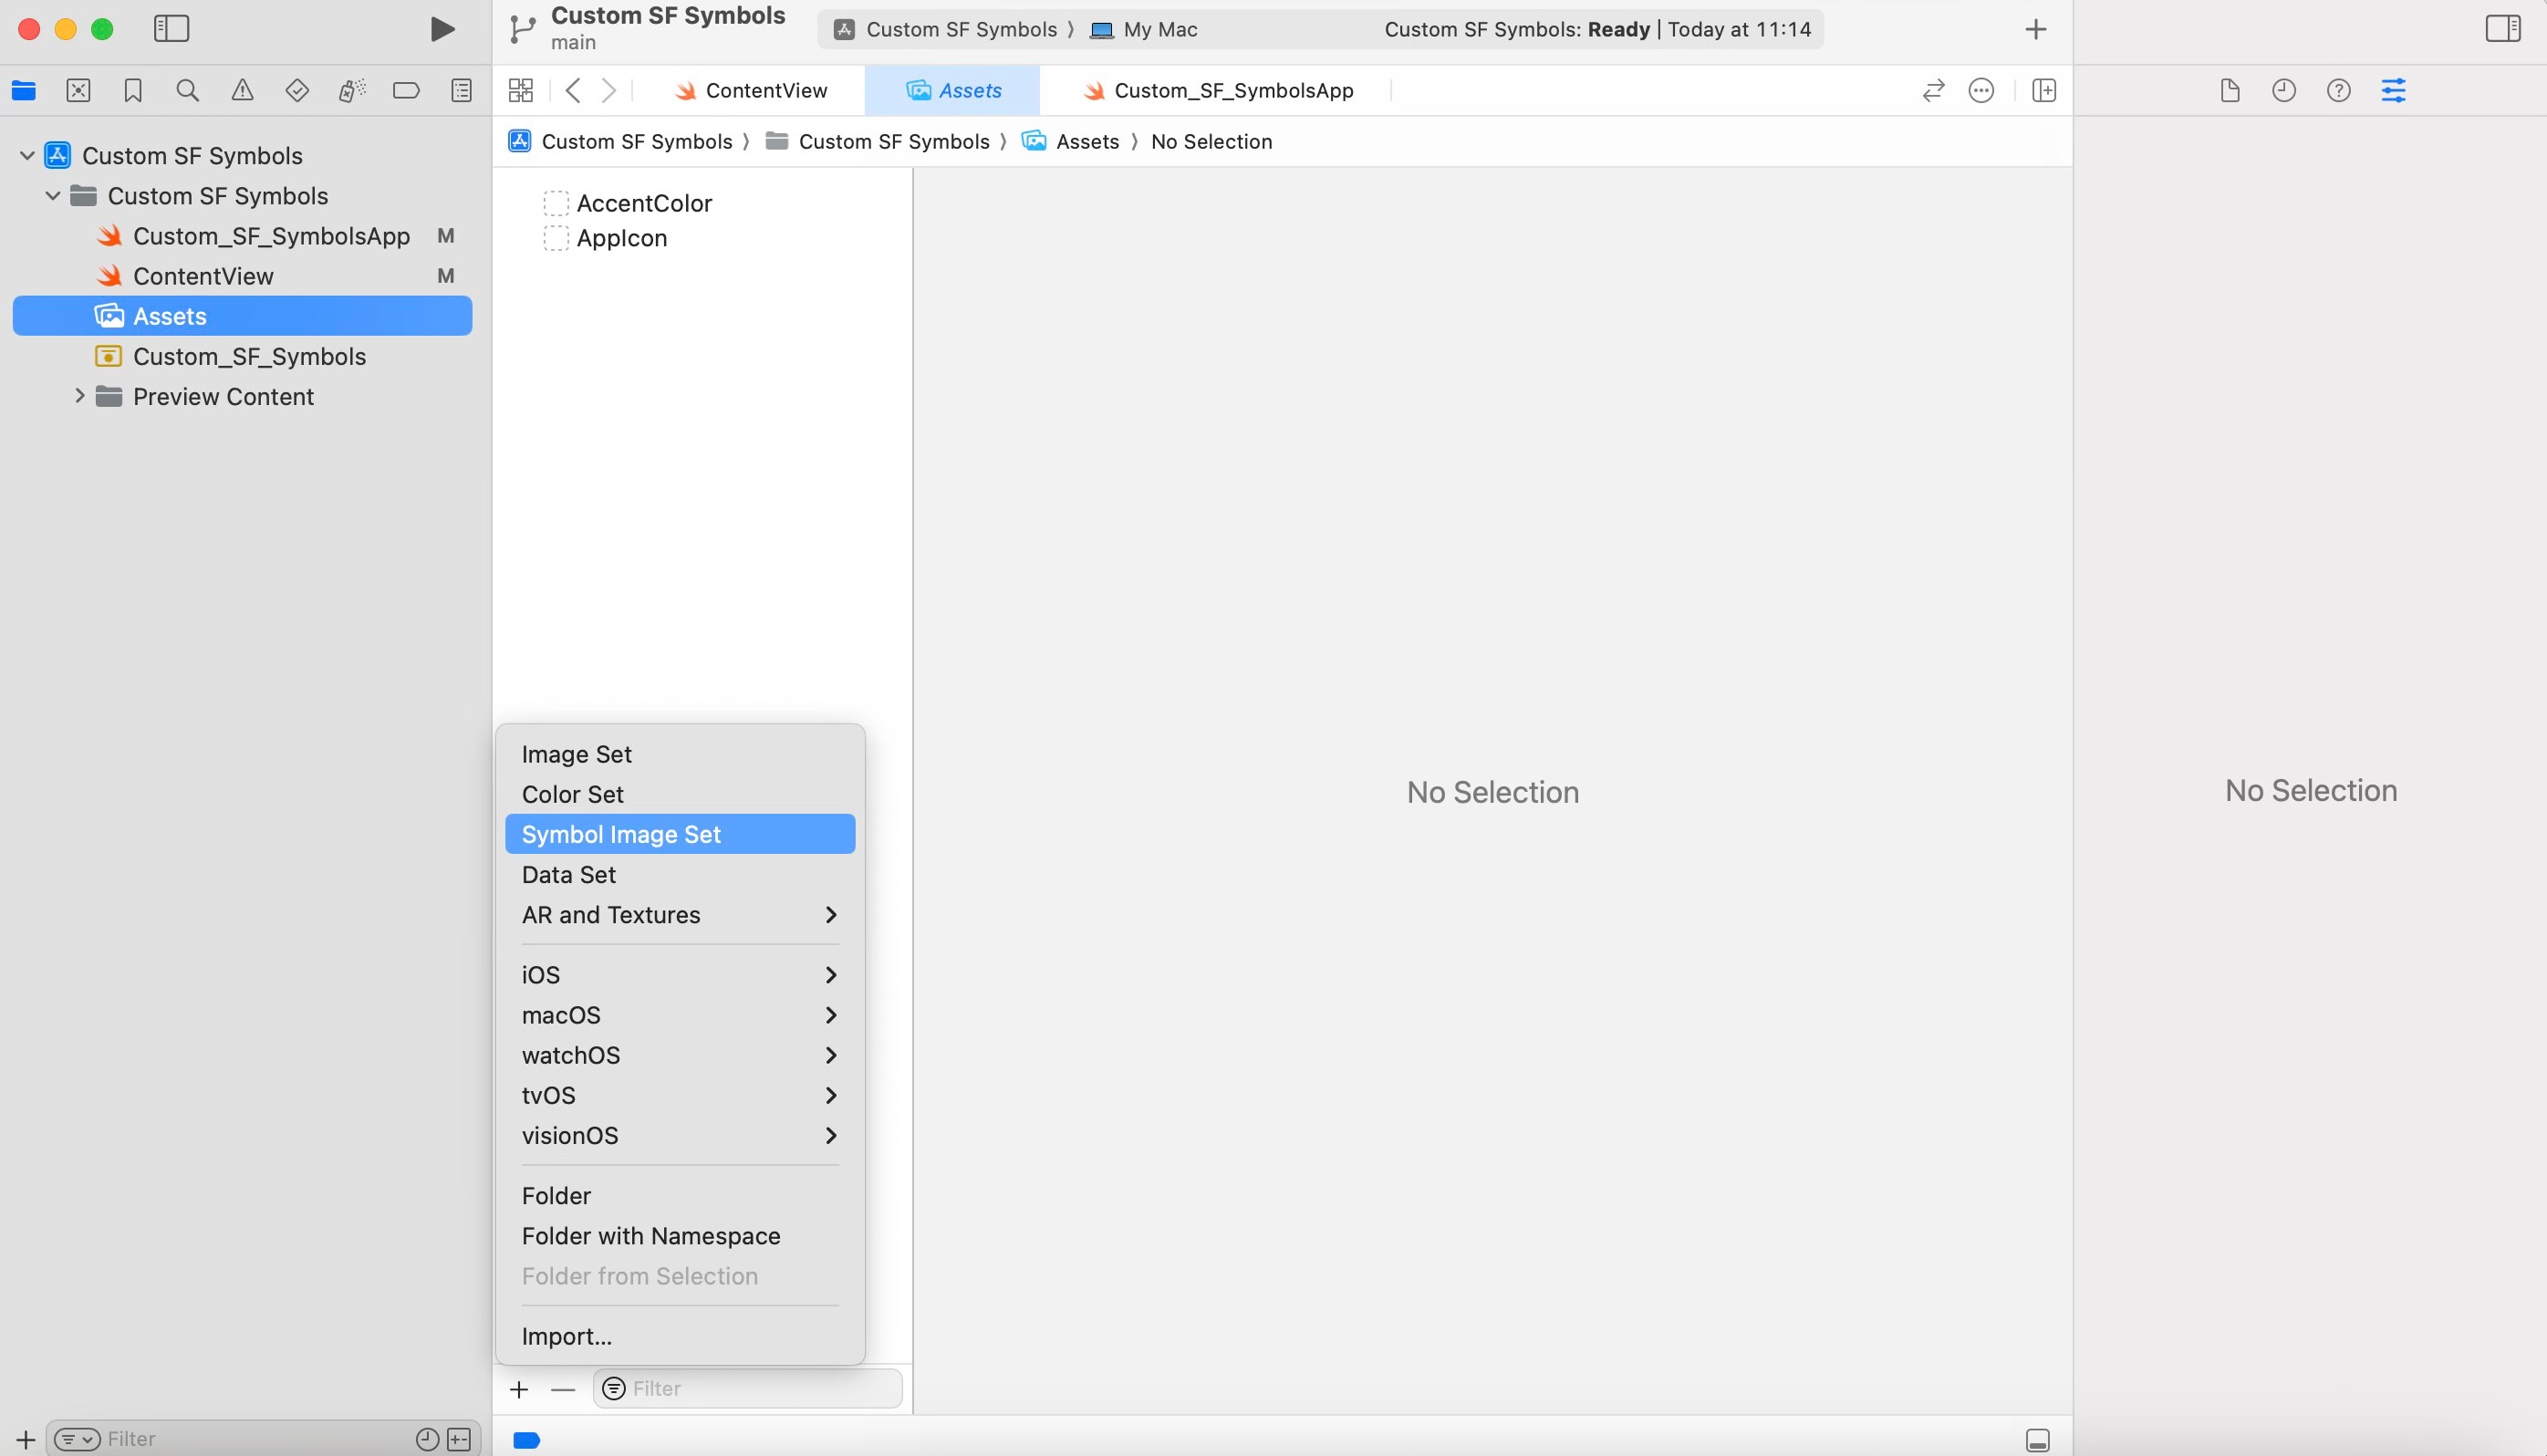The width and height of the screenshot is (2547, 1456).
Task: Collapse the Custom SF Symbols group folder
Action: (x=53, y=196)
